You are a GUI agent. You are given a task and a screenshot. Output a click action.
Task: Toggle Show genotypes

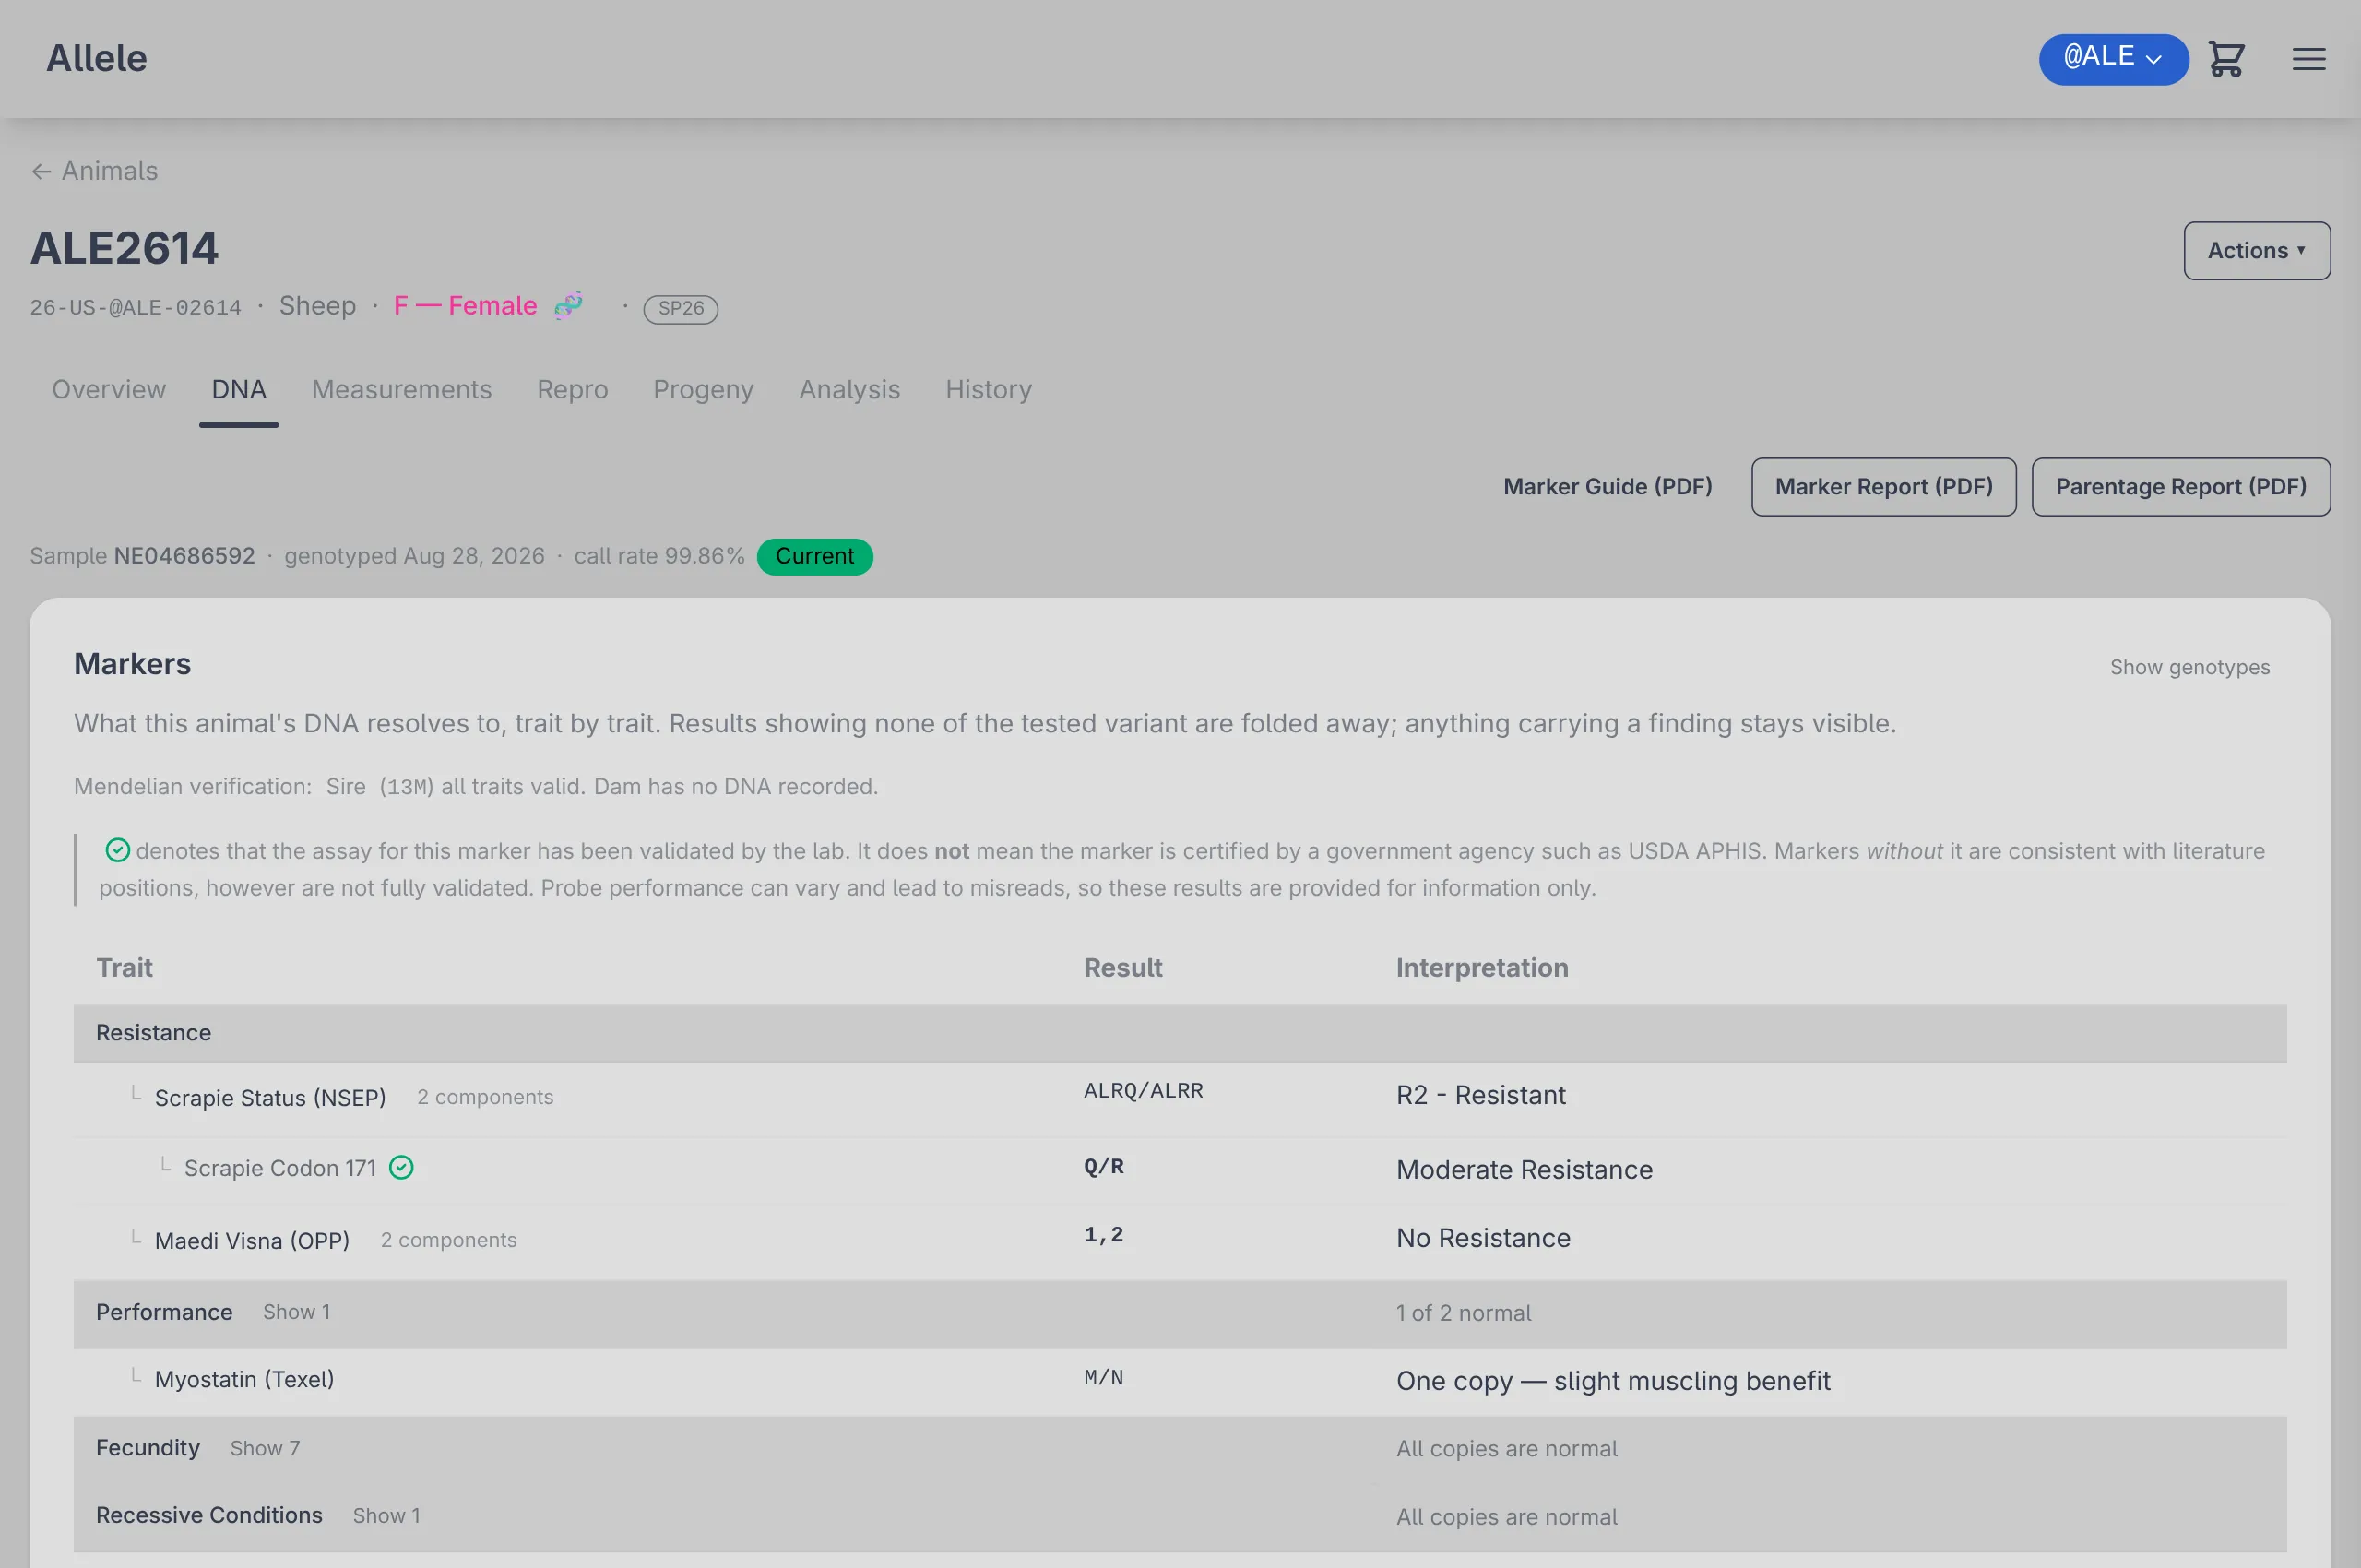[x=2189, y=667]
